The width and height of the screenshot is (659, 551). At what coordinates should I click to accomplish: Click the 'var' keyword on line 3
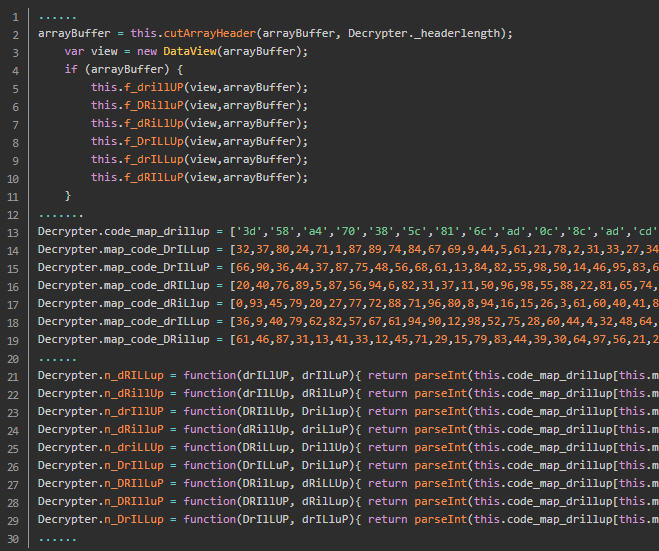pyautogui.click(x=74, y=51)
